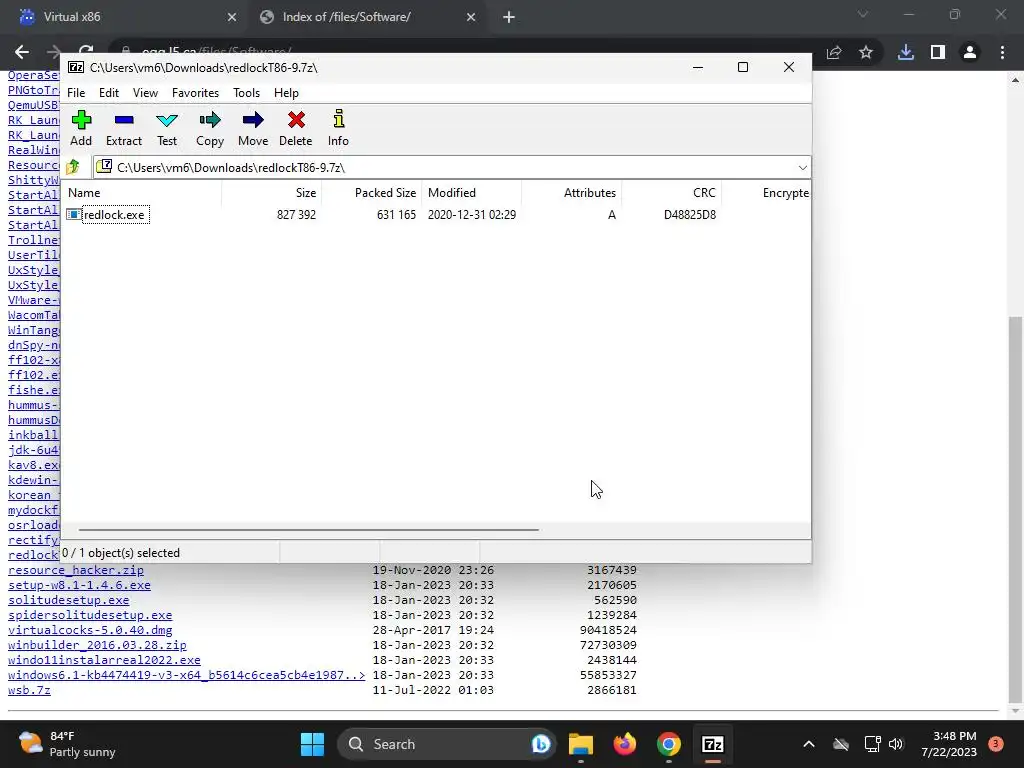Viewport: 1024px width, 768px height.
Task: Show hidden system tray icons
Action: point(808,744)
